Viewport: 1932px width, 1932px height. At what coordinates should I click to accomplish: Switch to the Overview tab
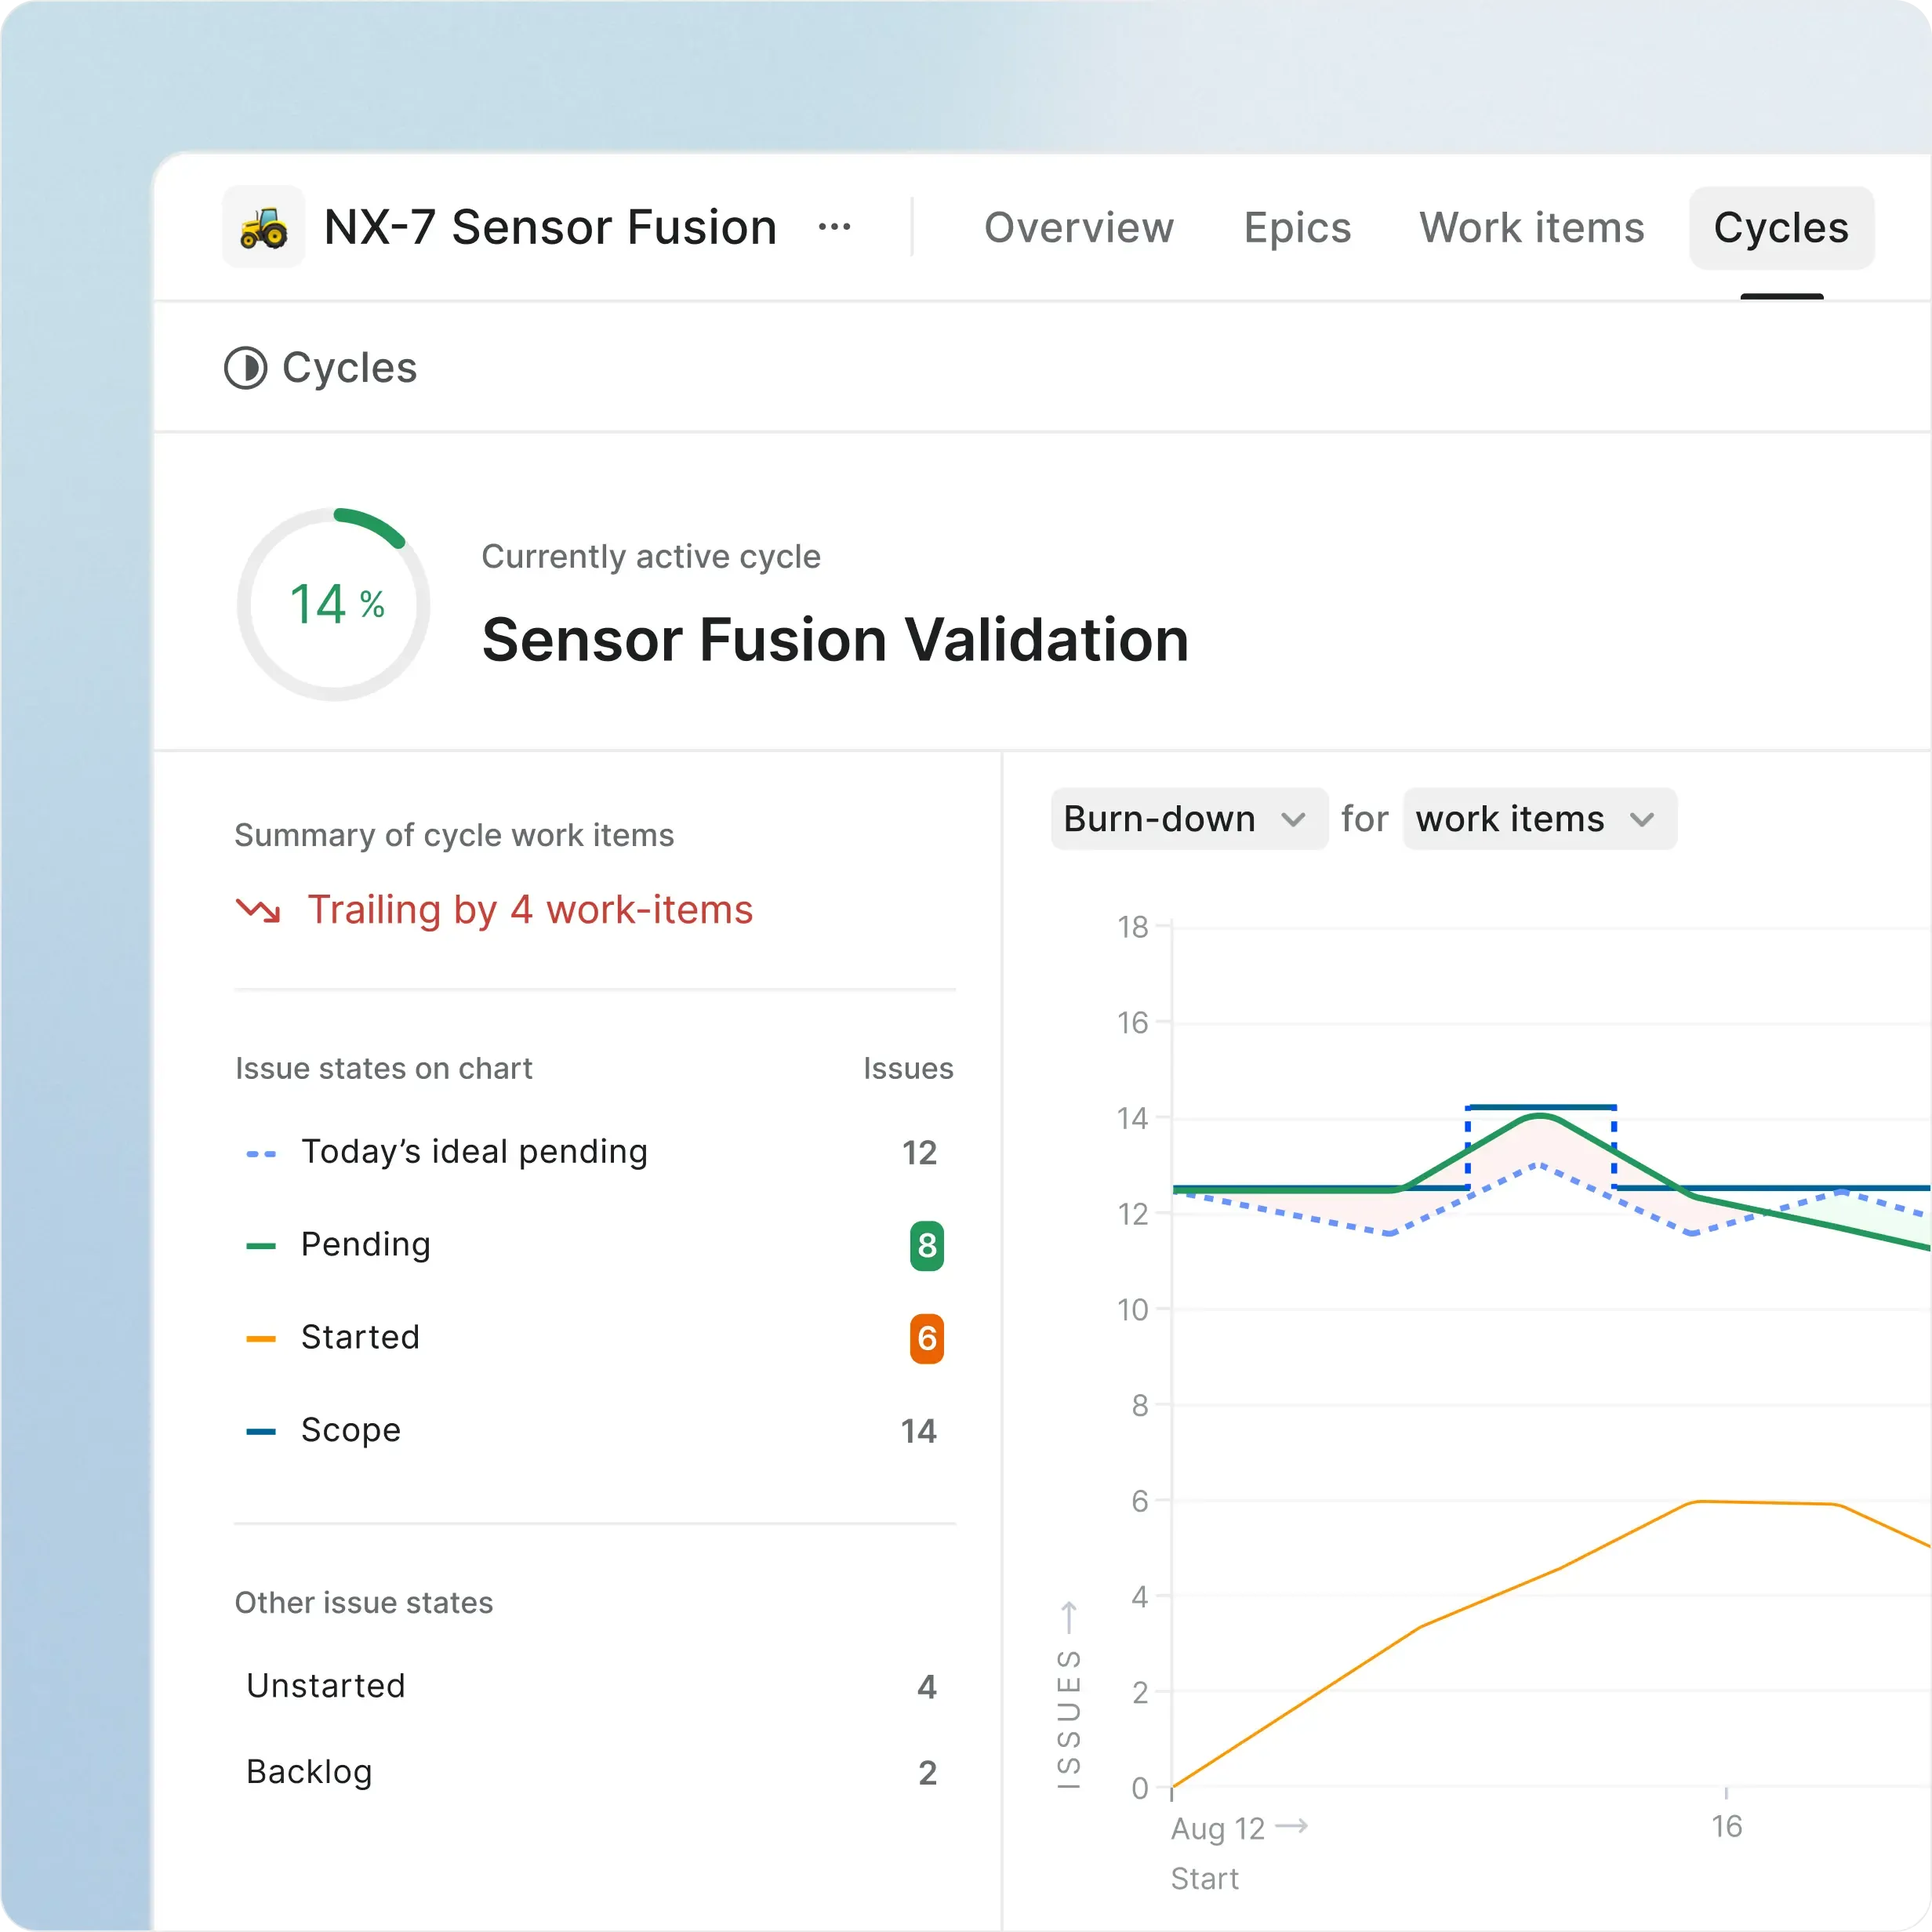(1078, 228)
